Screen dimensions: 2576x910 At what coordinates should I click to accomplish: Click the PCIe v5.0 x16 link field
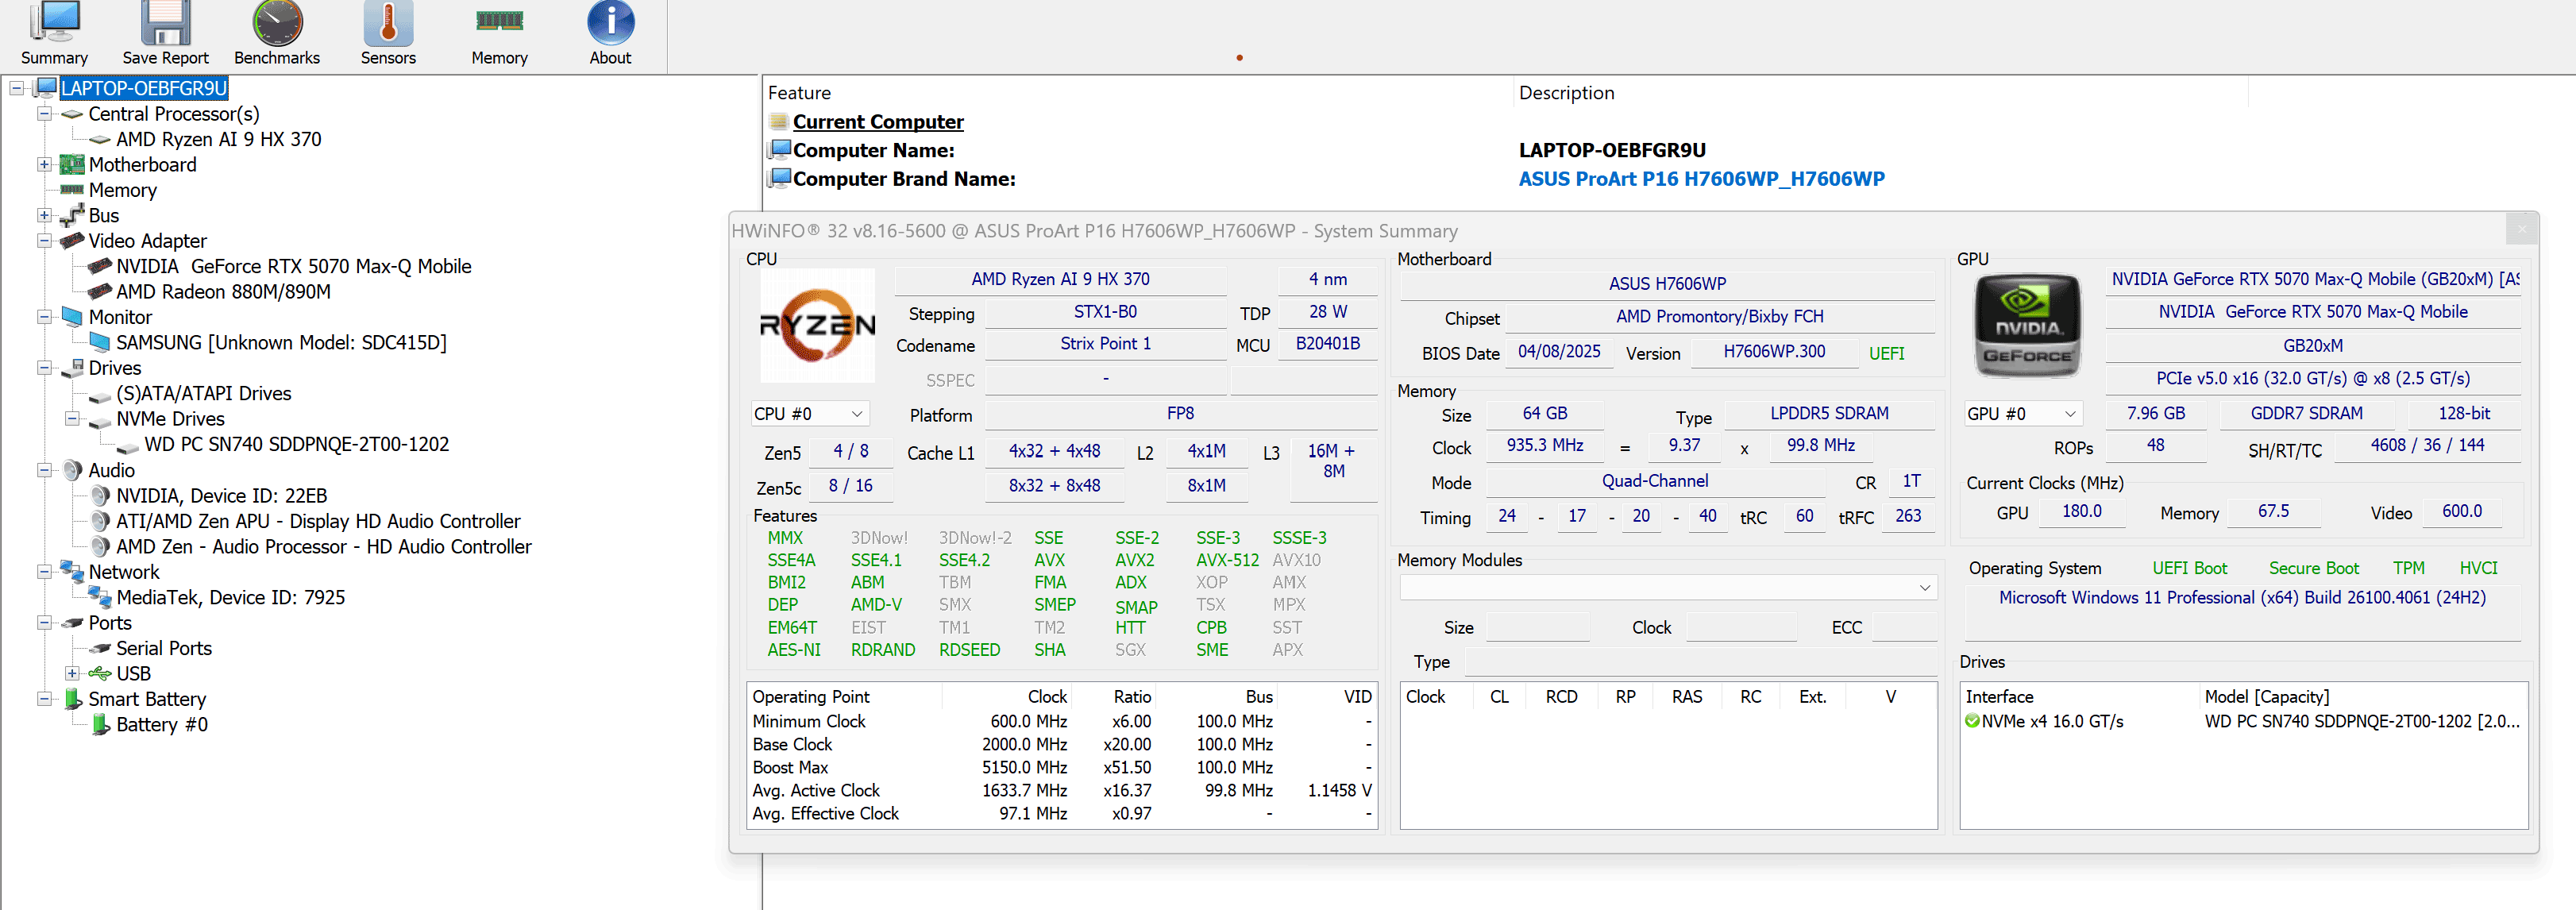(2312, 379)
